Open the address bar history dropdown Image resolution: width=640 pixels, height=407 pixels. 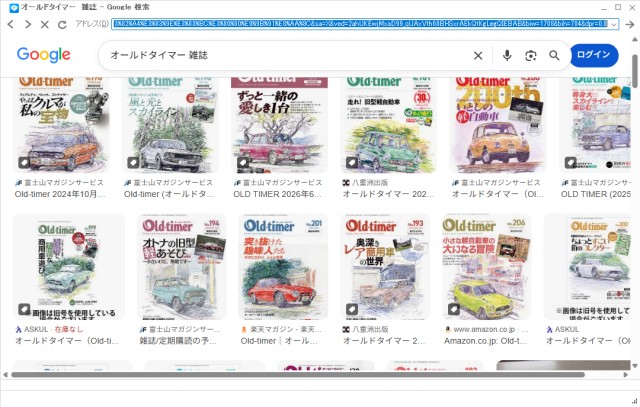coord(614,24)
